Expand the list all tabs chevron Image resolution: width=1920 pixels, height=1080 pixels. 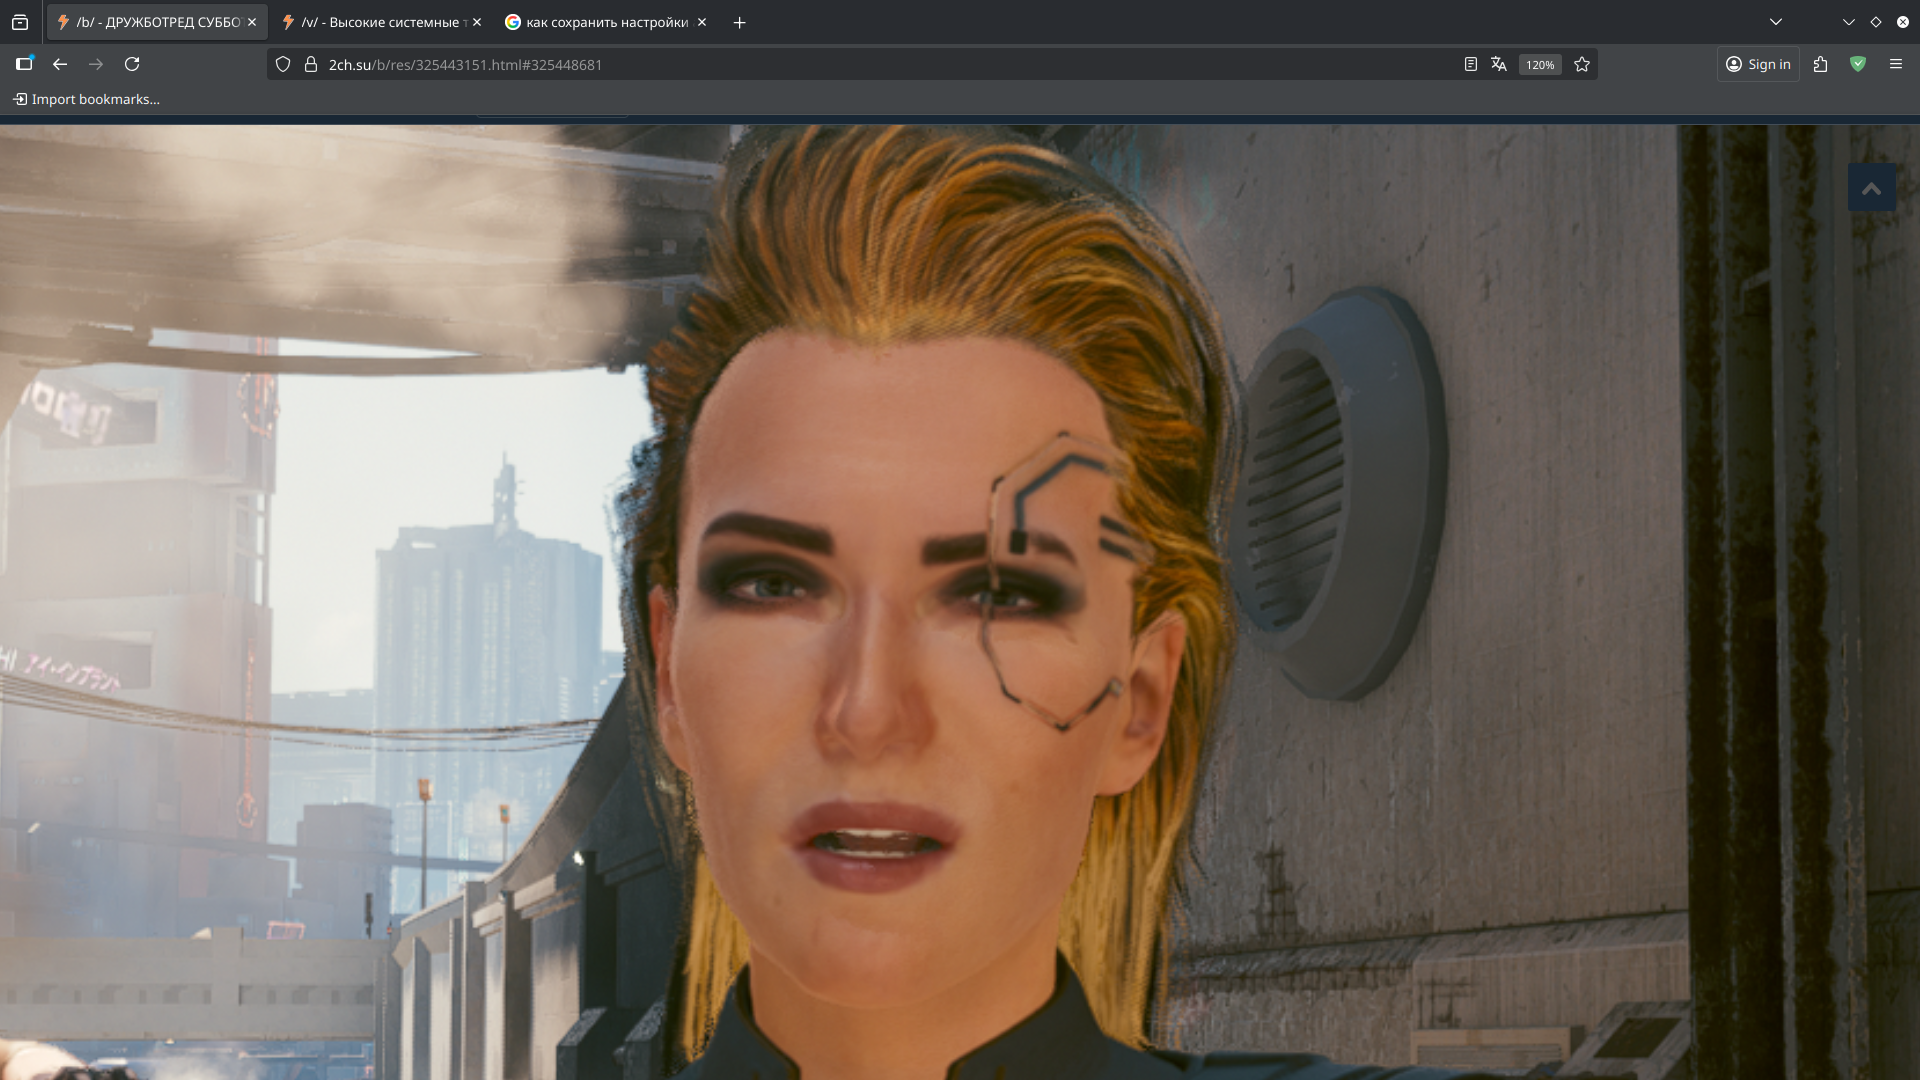coord(1776,22)
